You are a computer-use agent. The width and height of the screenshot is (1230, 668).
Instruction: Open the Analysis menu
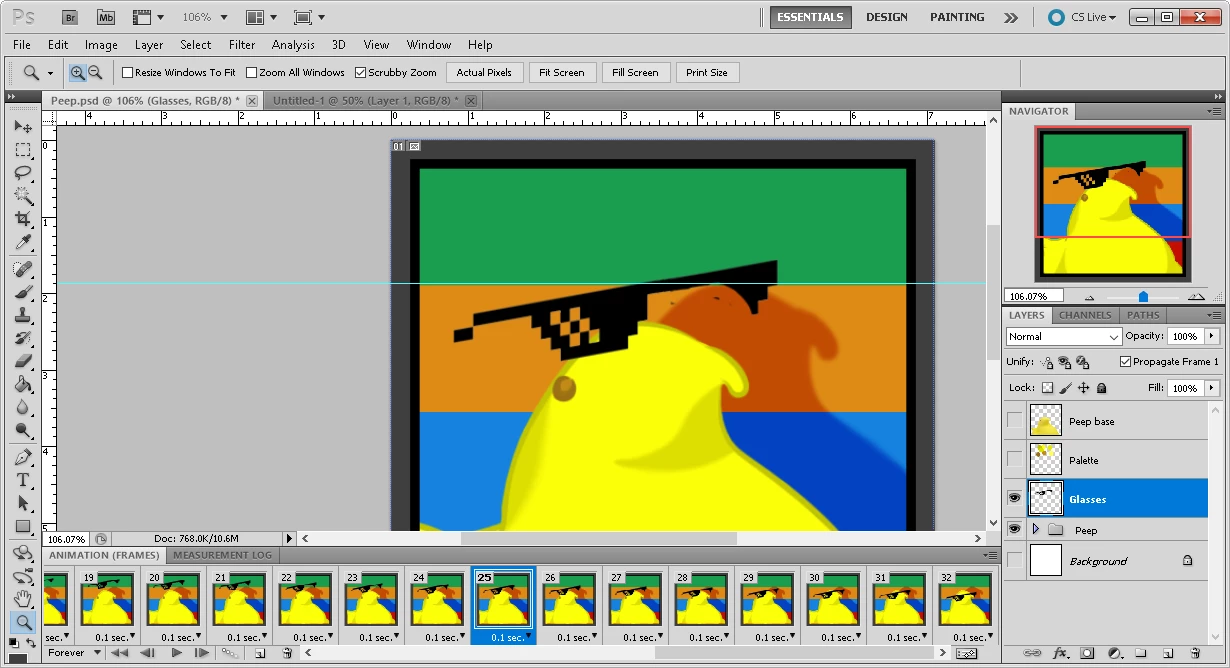tap(293, 45)
